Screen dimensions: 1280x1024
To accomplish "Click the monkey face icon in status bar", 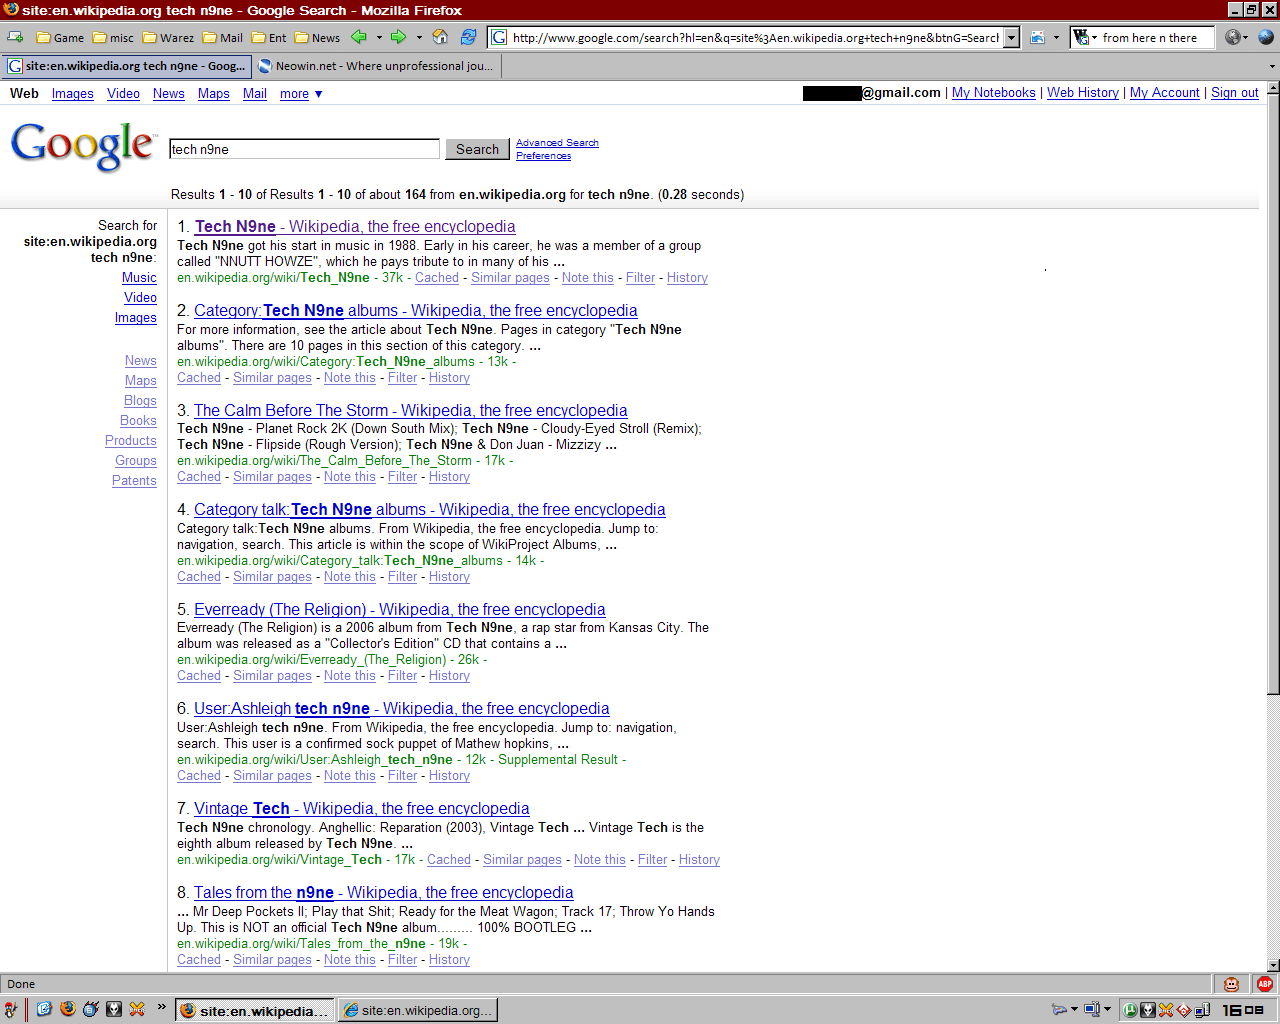I will click(x=1231, y=984).
